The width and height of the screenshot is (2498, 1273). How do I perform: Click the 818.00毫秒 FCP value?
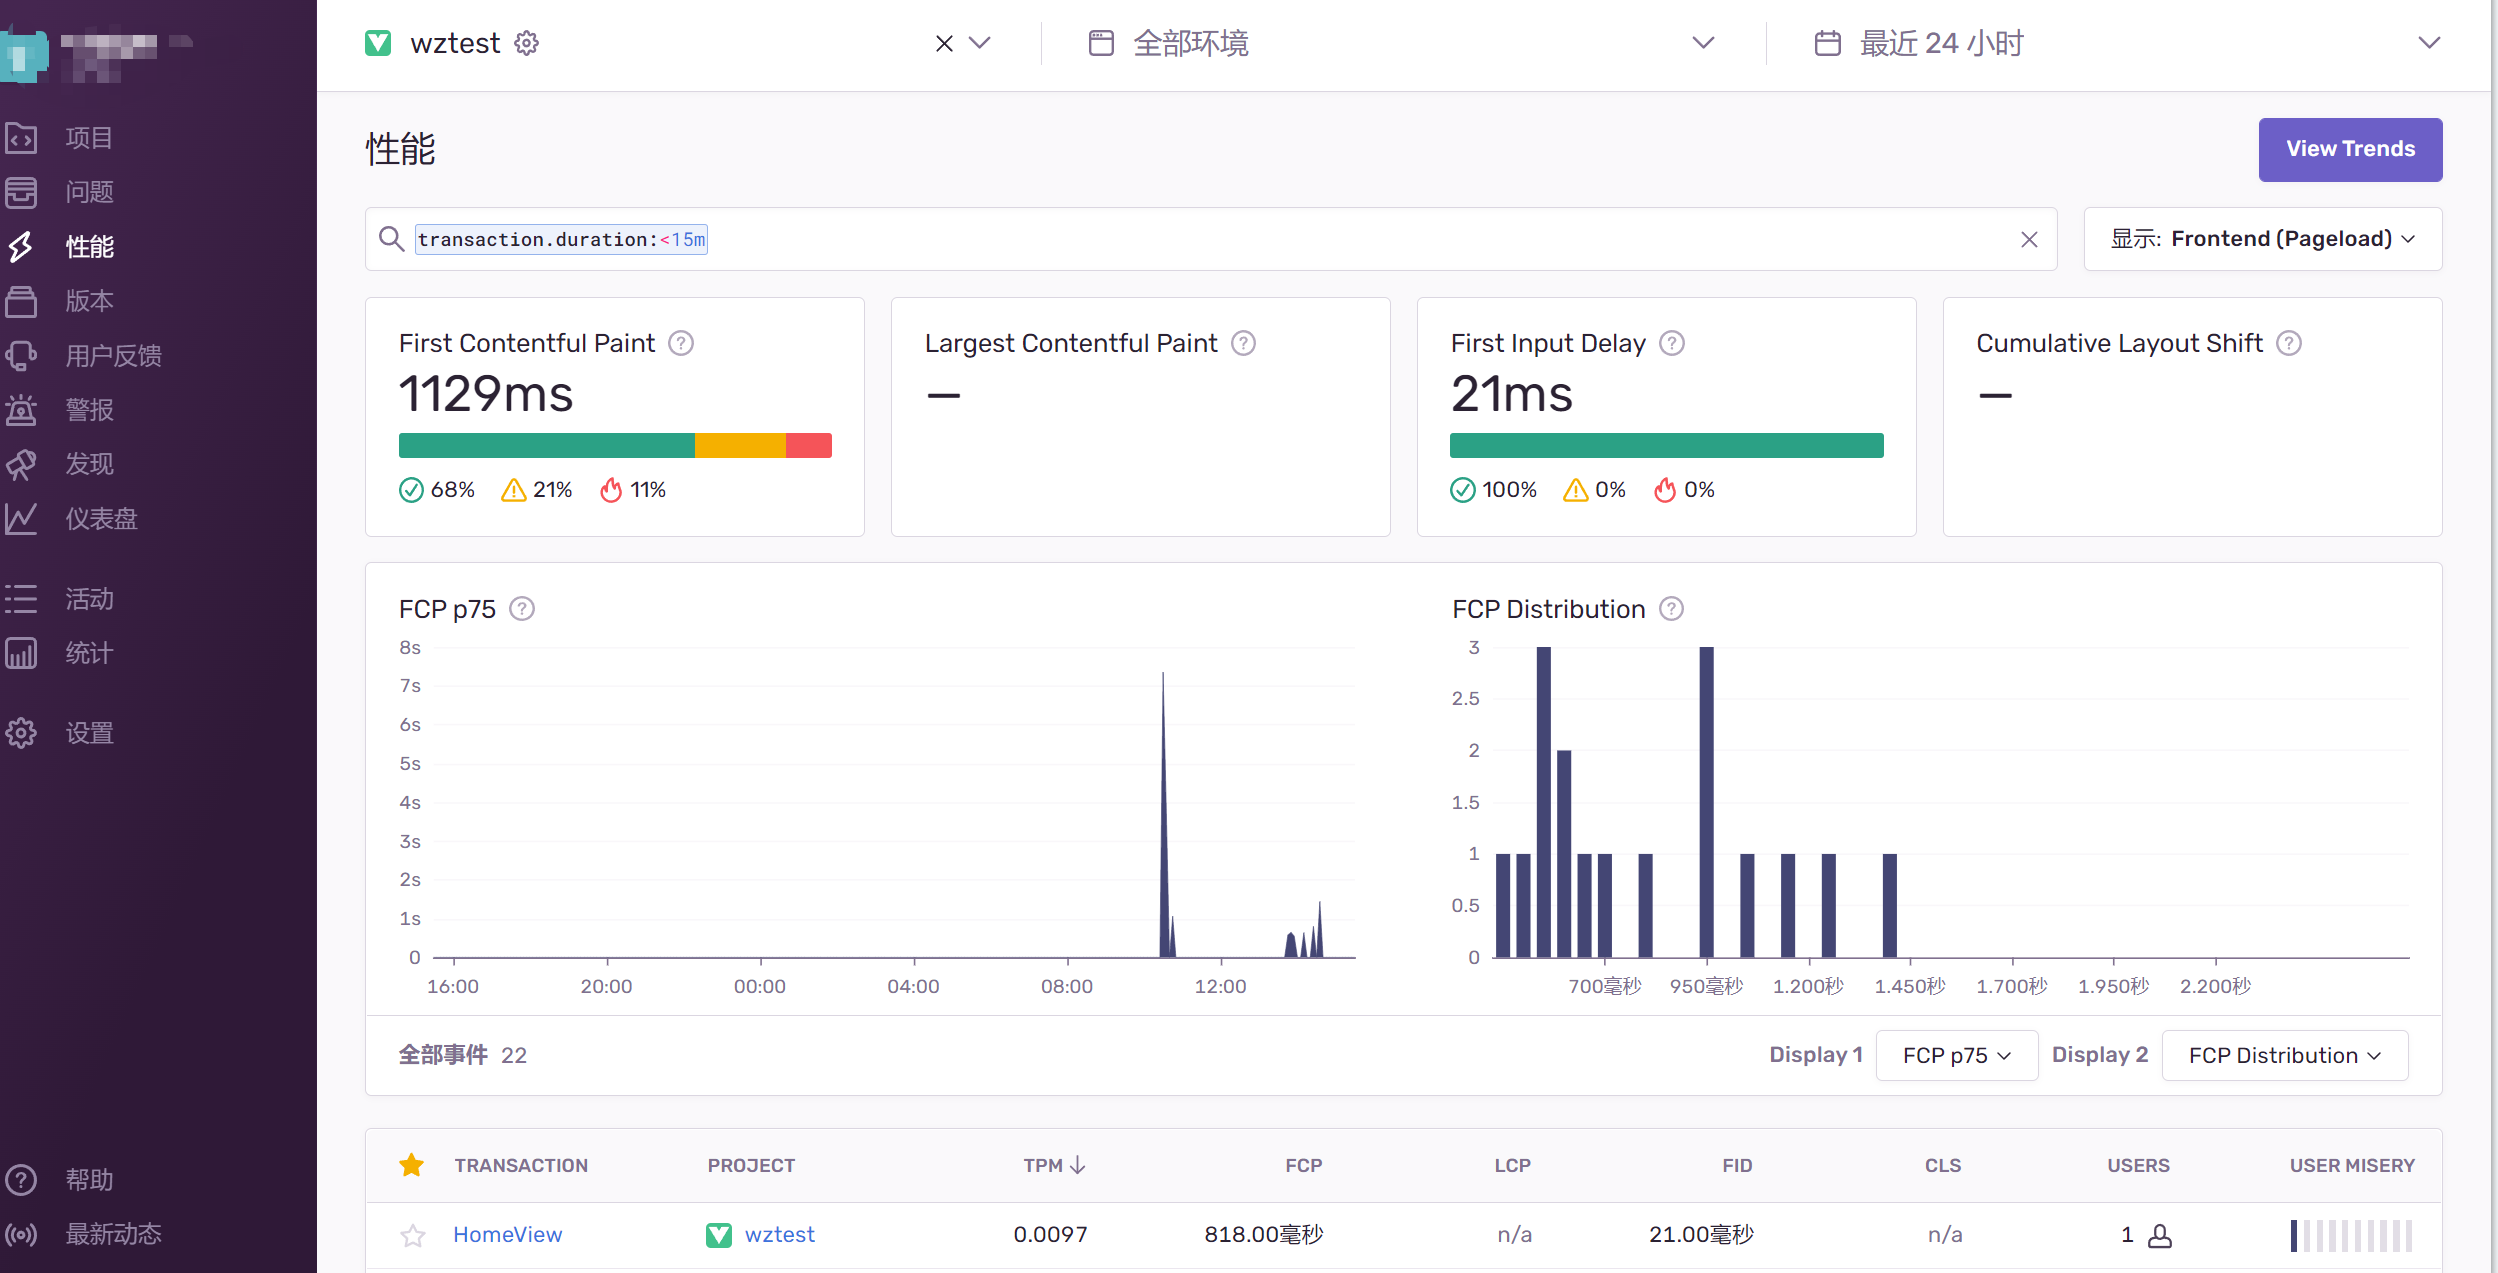(x=1263, y=1235)
